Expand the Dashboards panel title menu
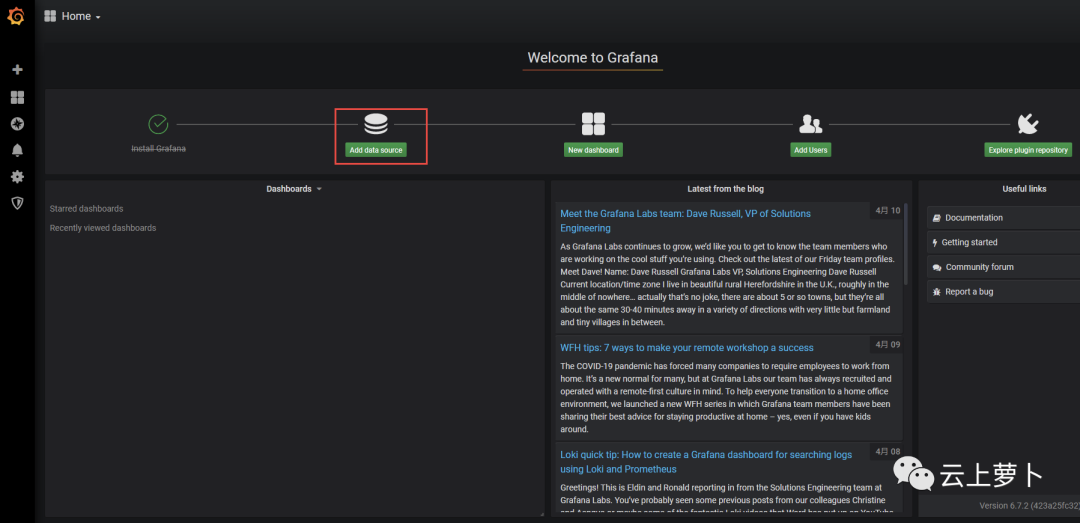The image size is (1080, 523). [294, 189]
